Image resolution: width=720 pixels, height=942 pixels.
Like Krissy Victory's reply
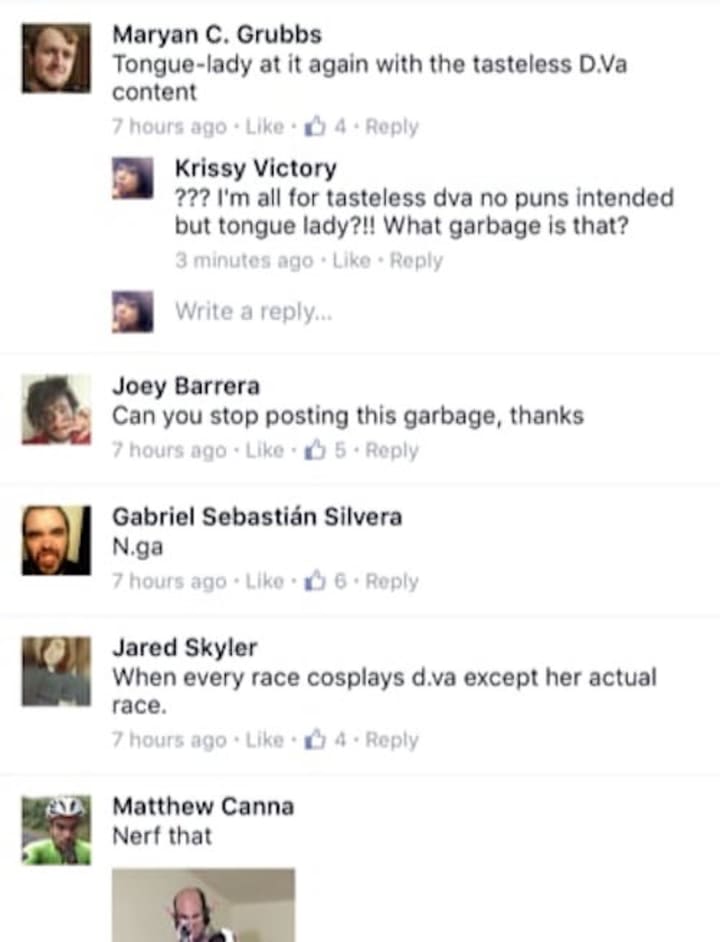(x=352, y=261)
